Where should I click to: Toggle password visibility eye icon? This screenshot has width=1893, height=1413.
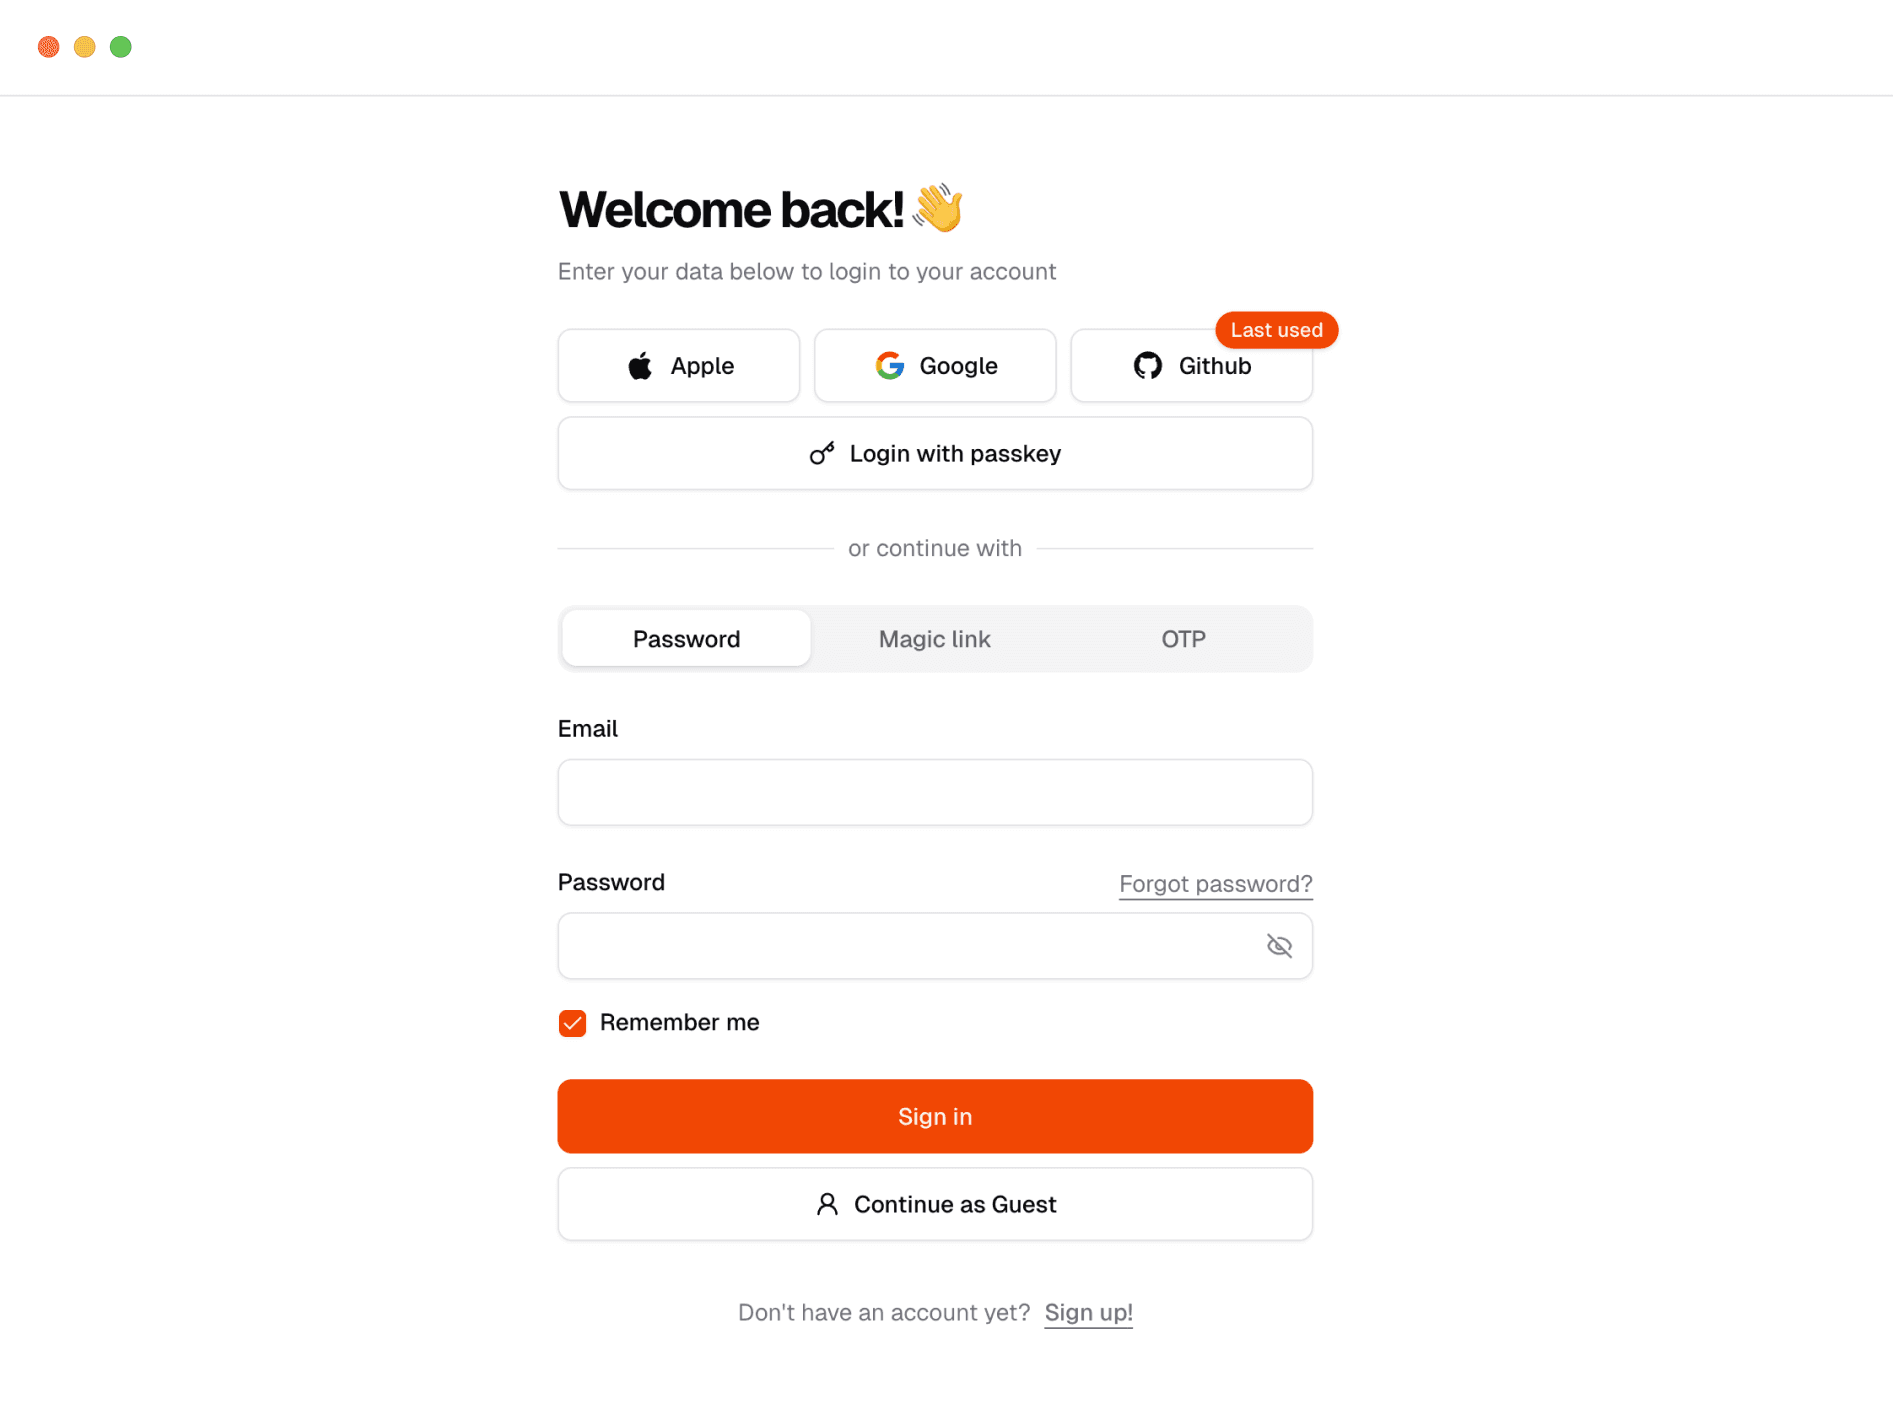pyautogui.click(x=1279, y=946)
